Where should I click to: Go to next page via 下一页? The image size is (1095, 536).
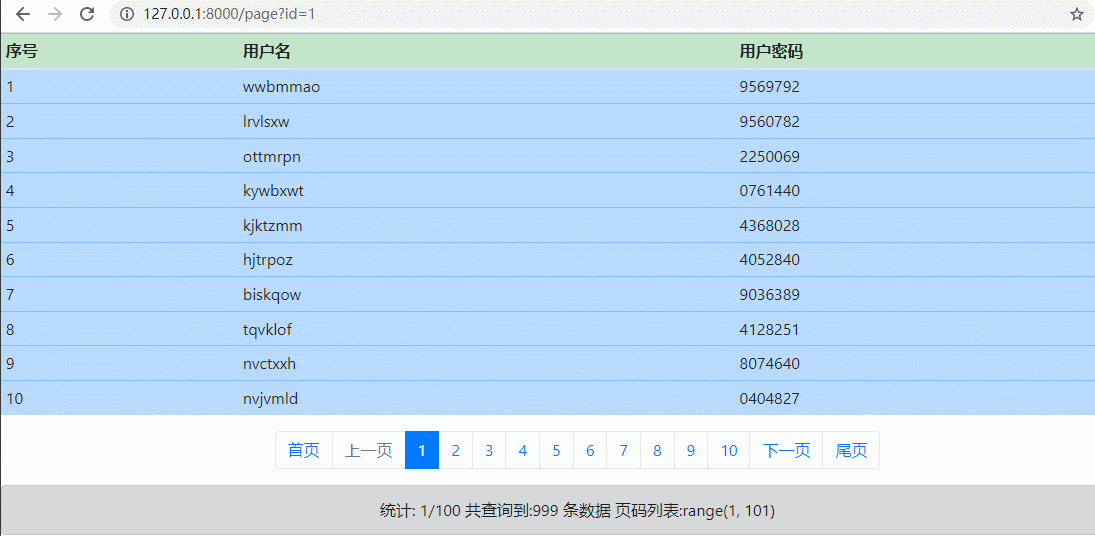pyautogui.click(x=786, y=450)
